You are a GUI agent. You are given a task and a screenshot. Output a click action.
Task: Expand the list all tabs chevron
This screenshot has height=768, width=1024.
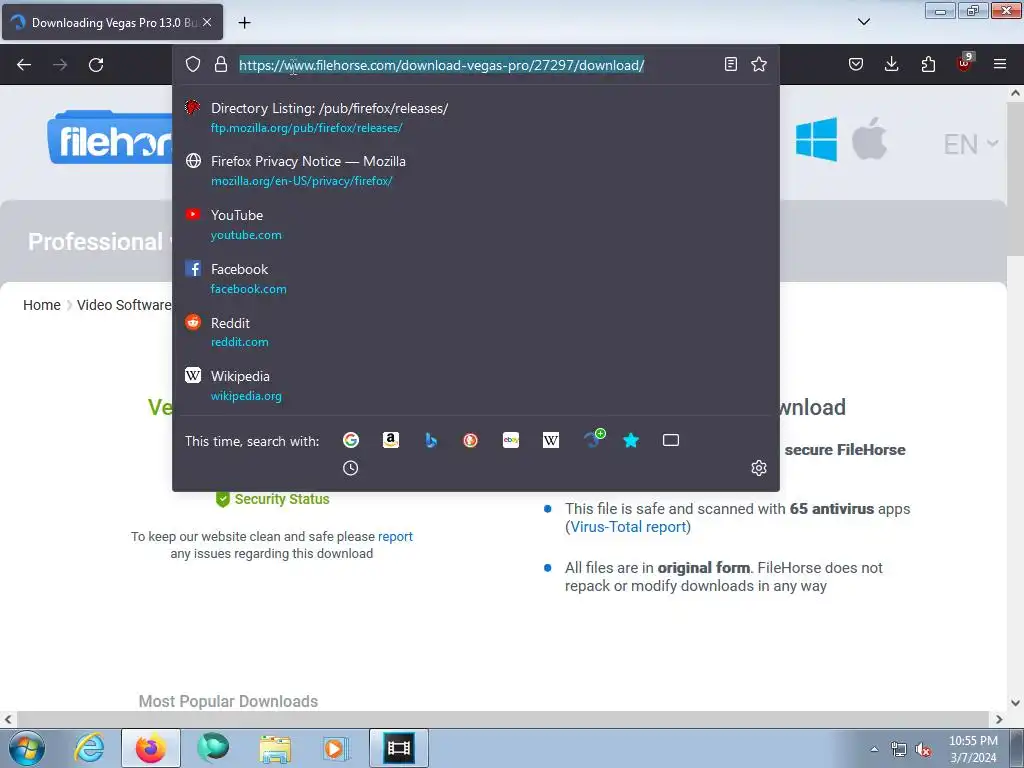863,22
